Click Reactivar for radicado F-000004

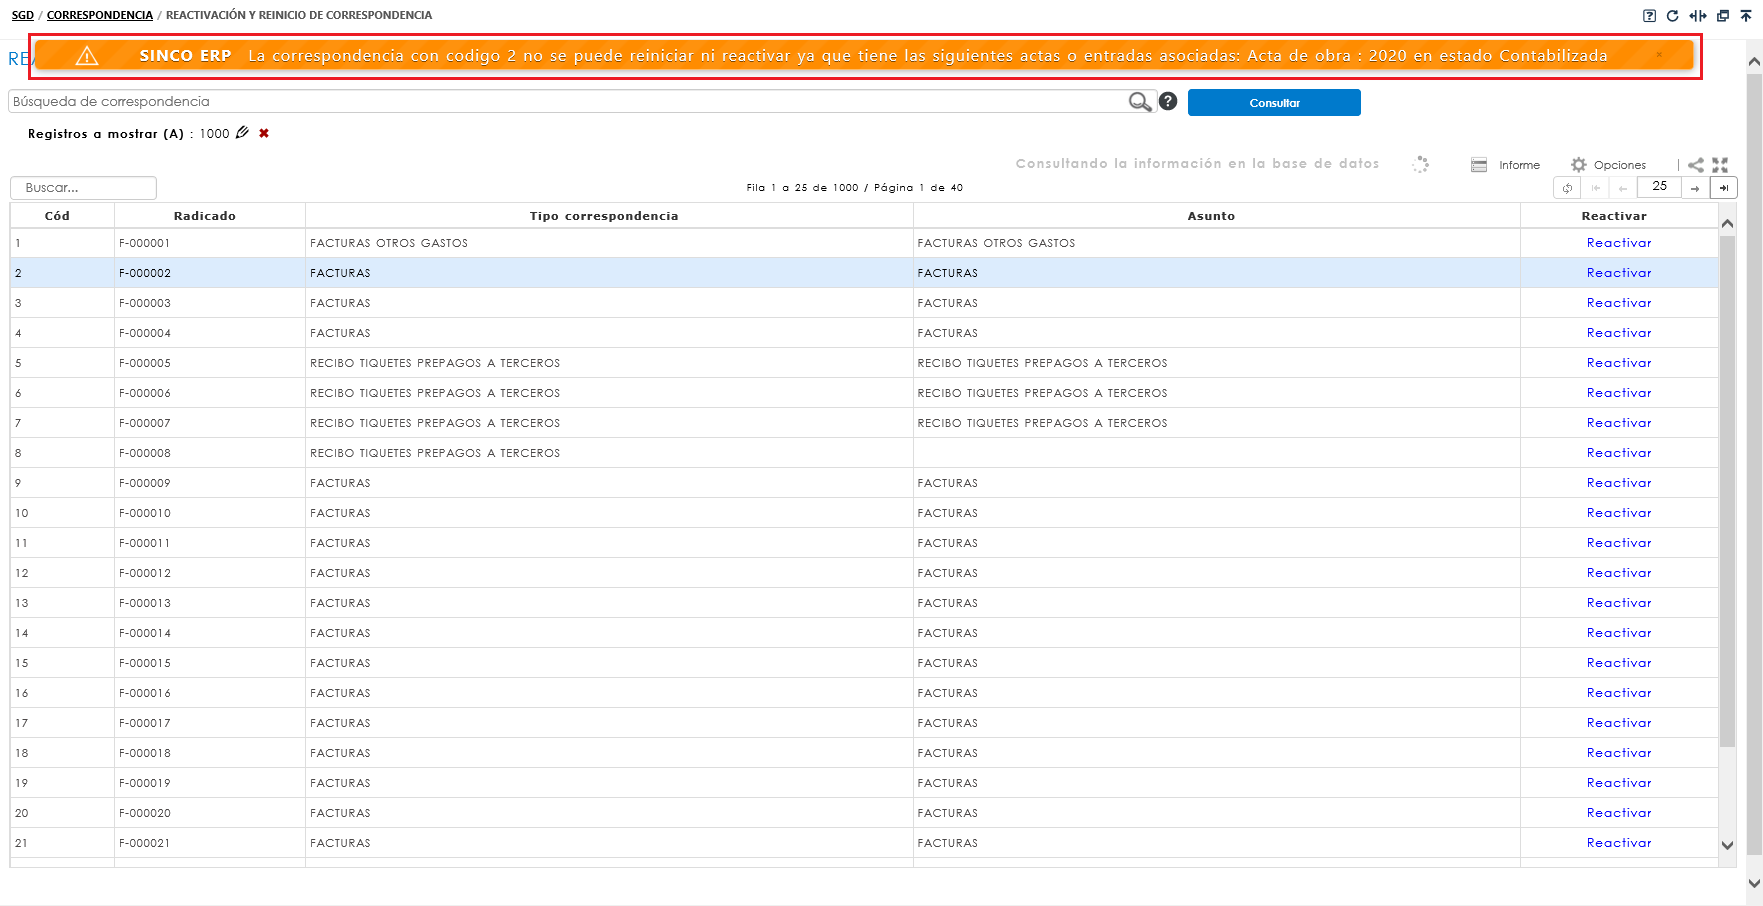tap(1619, 333)
